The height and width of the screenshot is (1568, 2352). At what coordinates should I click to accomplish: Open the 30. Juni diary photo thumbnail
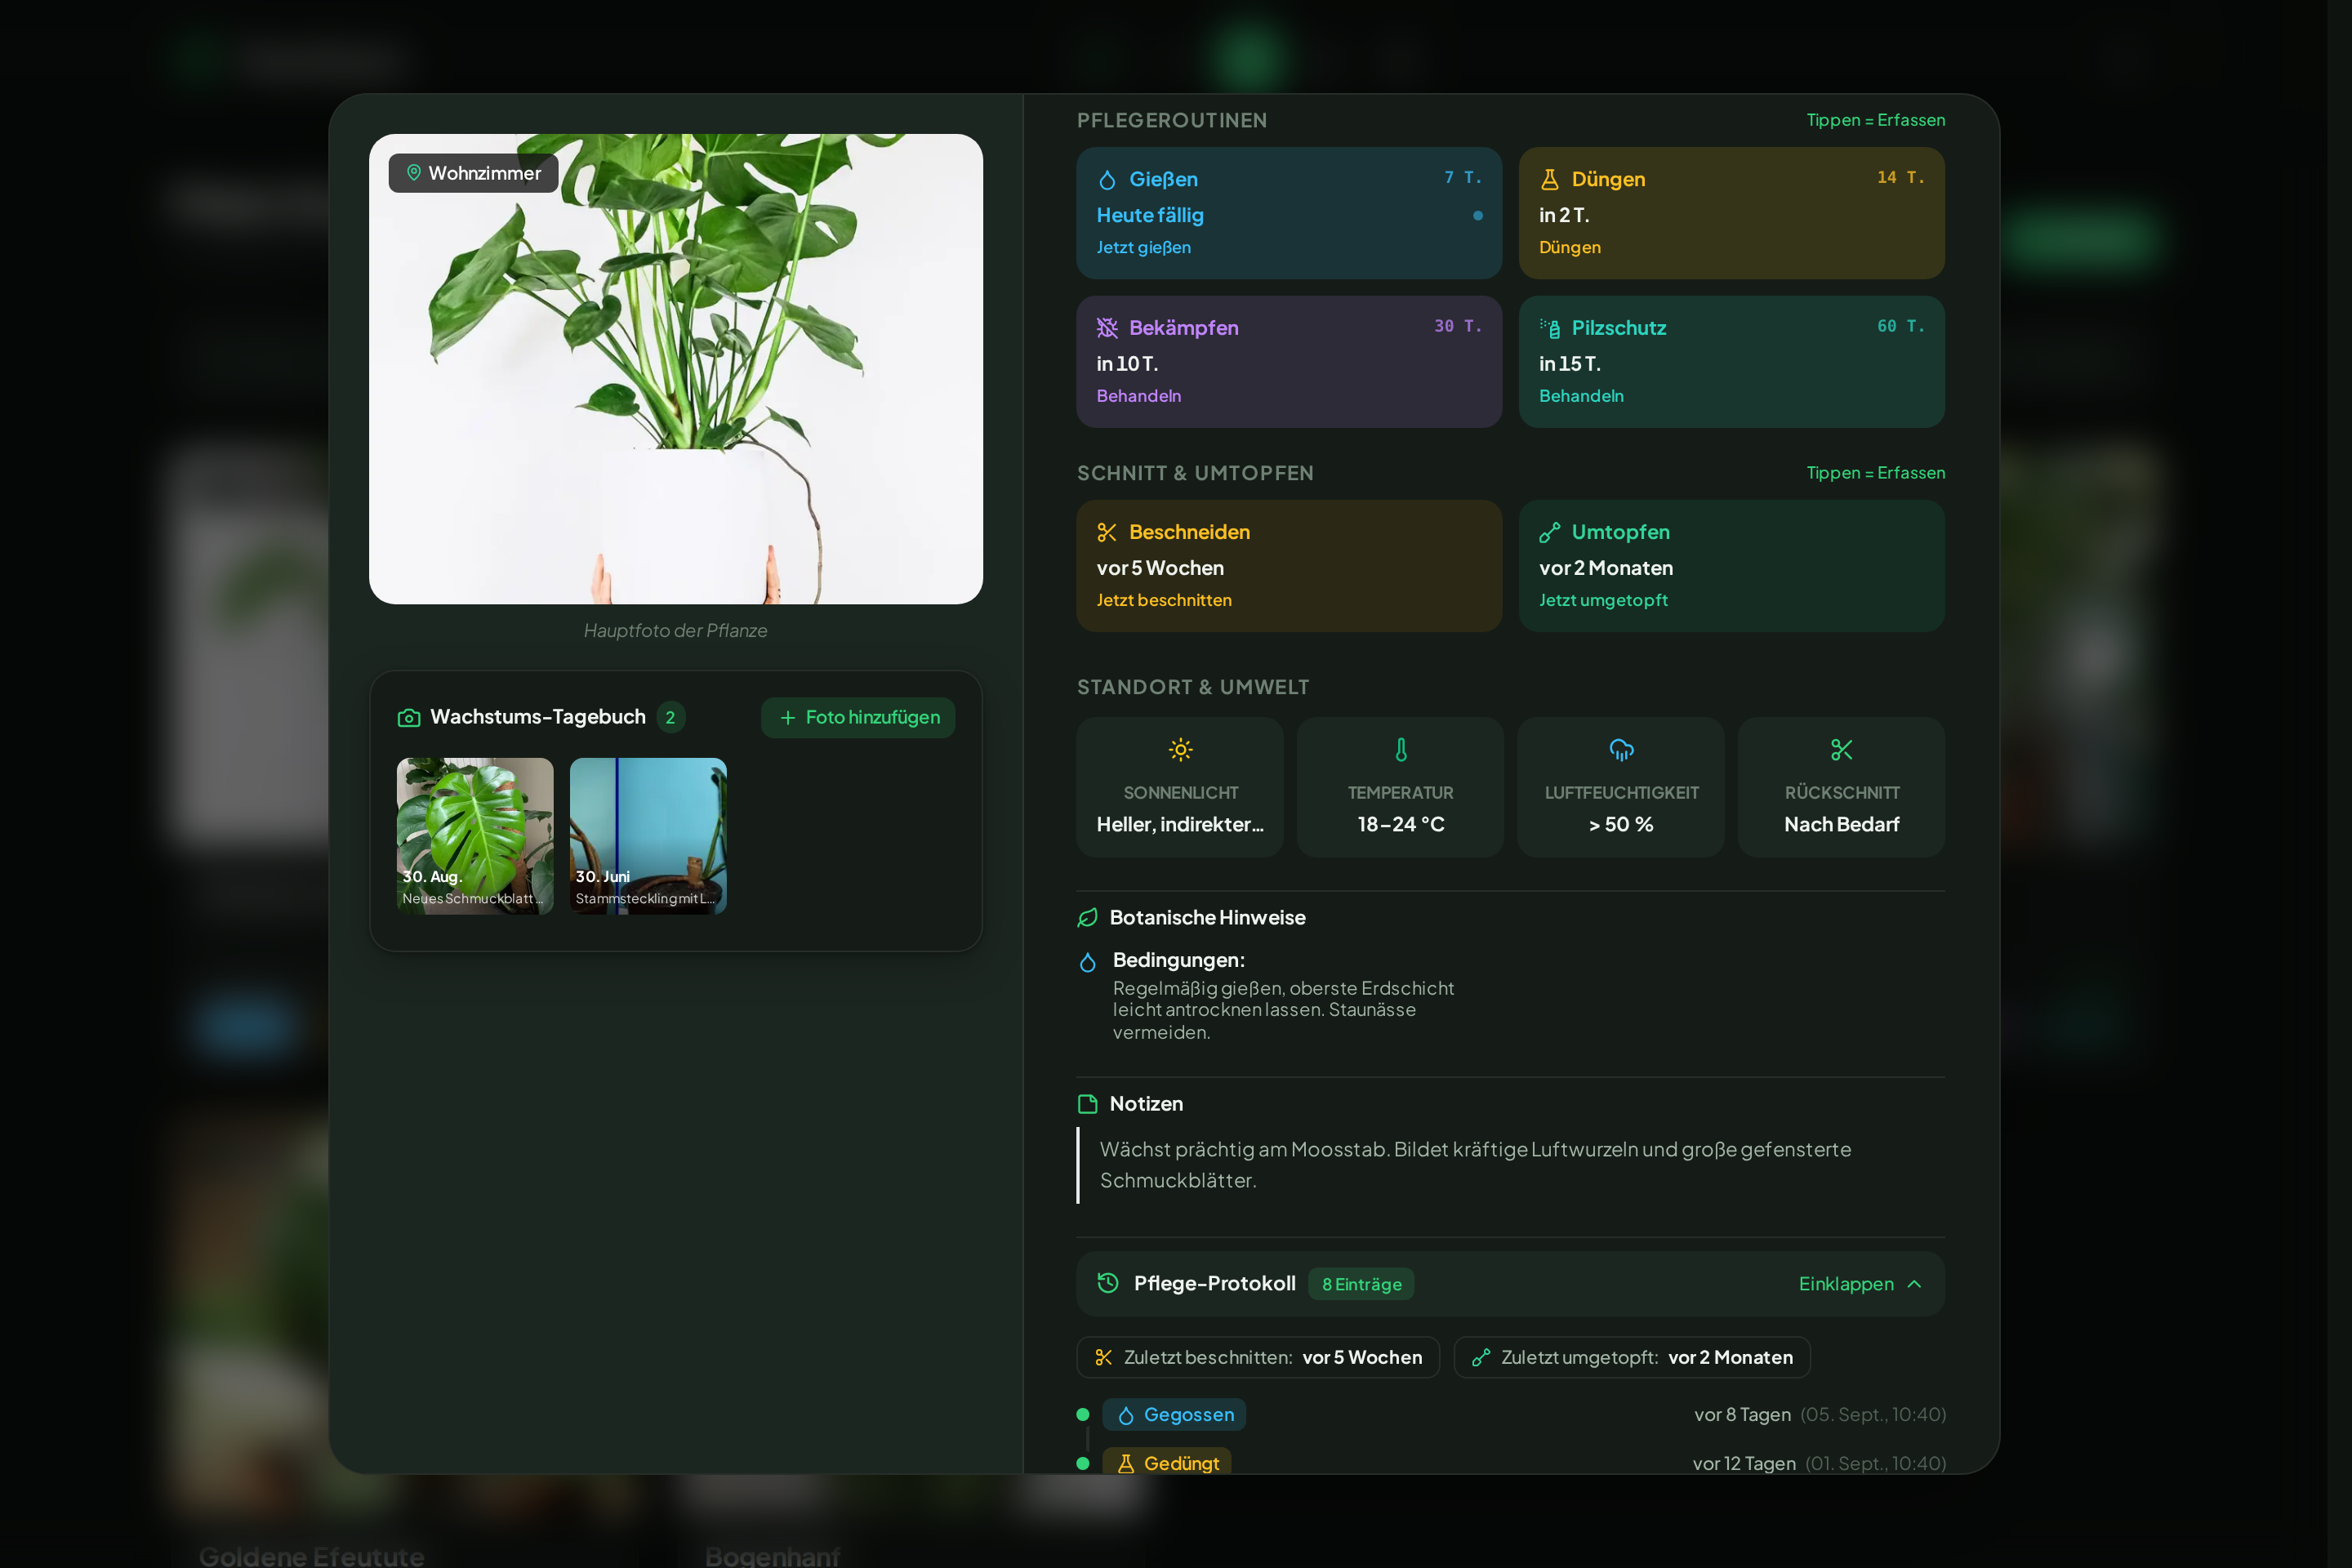(x=648, y=836)
